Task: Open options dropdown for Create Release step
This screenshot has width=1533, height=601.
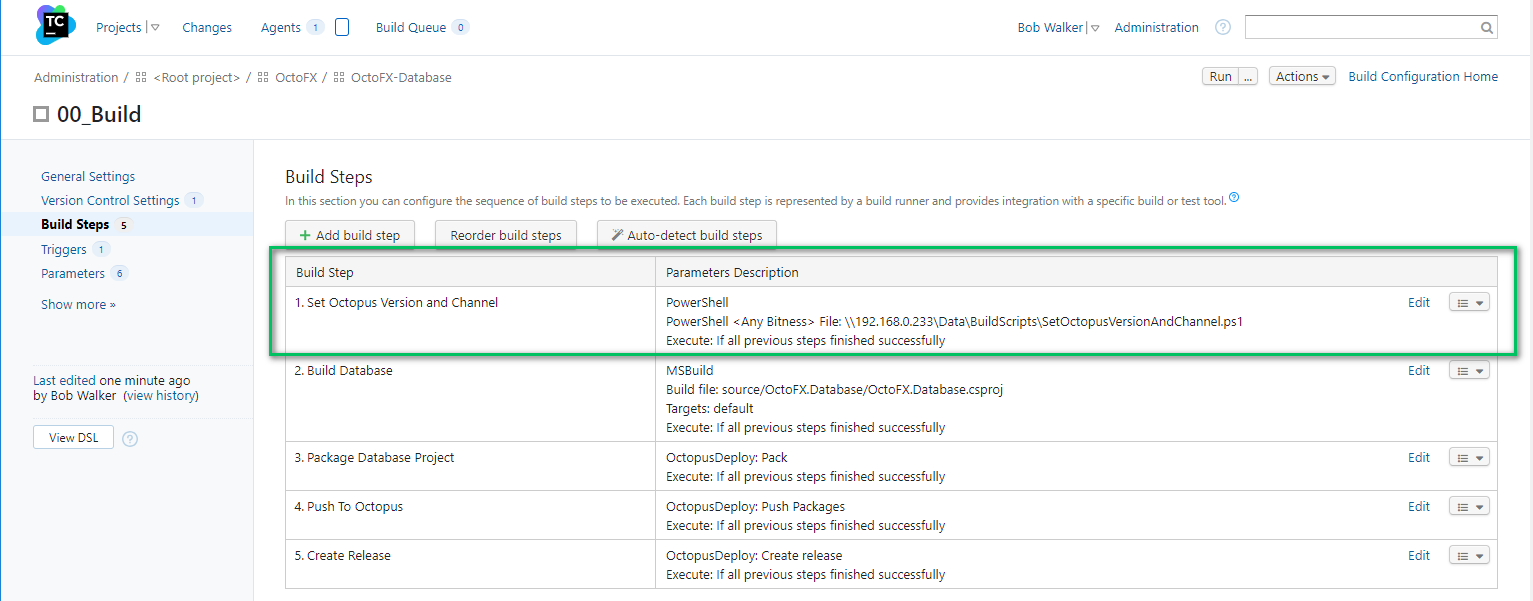Action: (1468, 556)
